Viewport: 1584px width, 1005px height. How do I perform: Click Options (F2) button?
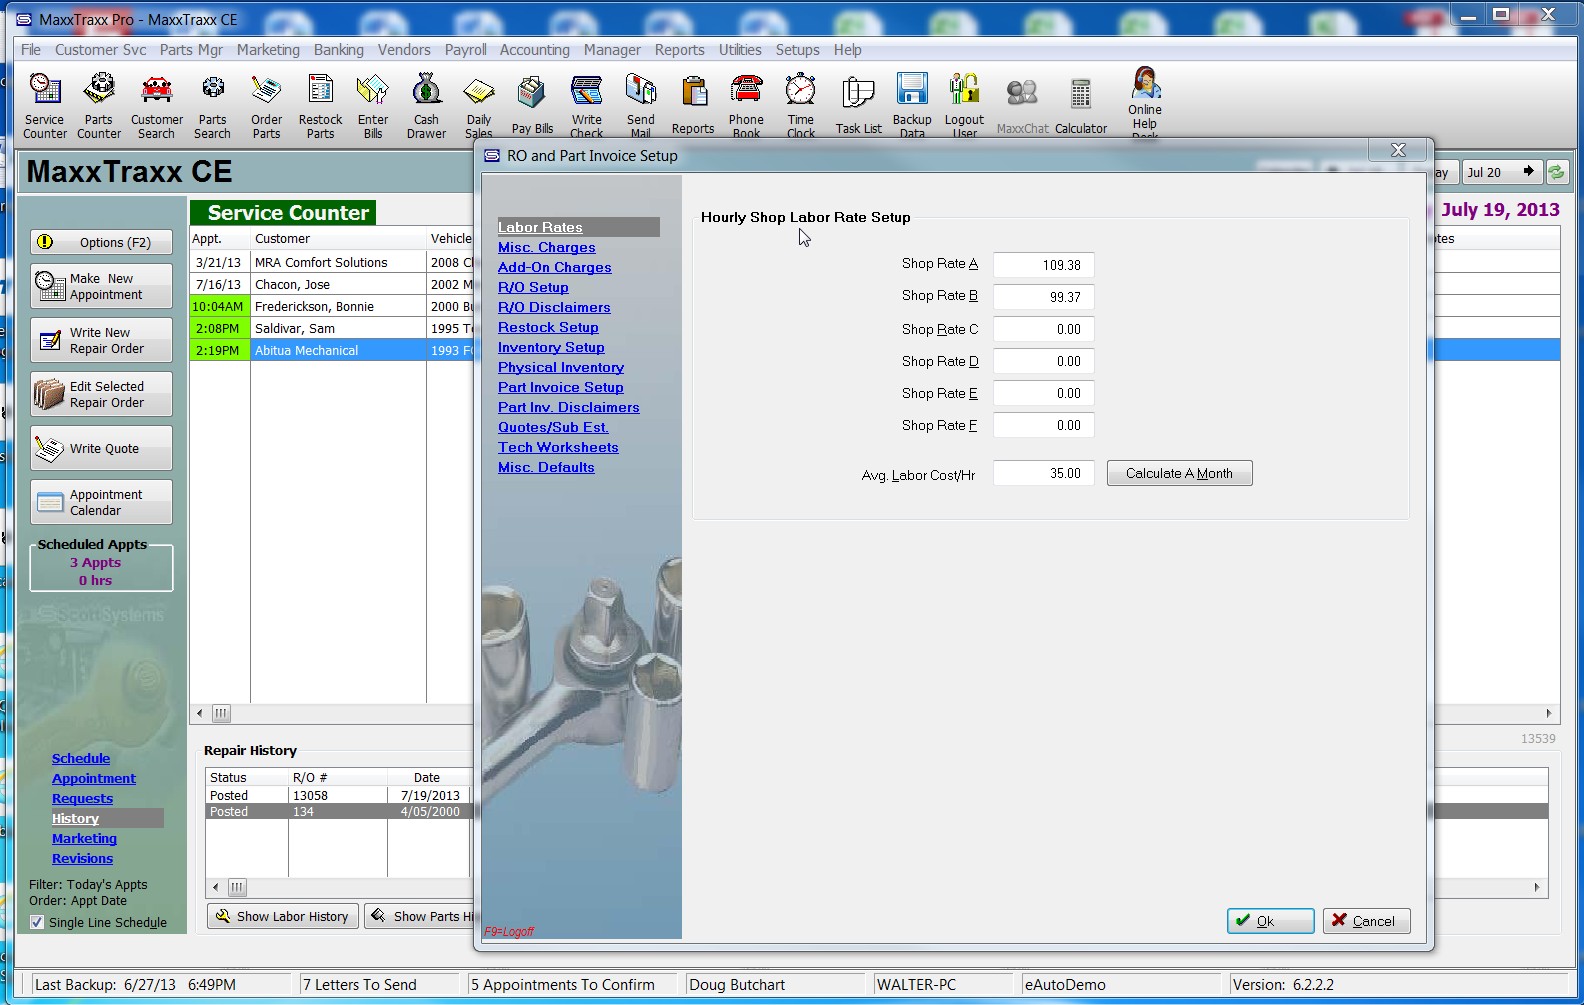point(101,242)
